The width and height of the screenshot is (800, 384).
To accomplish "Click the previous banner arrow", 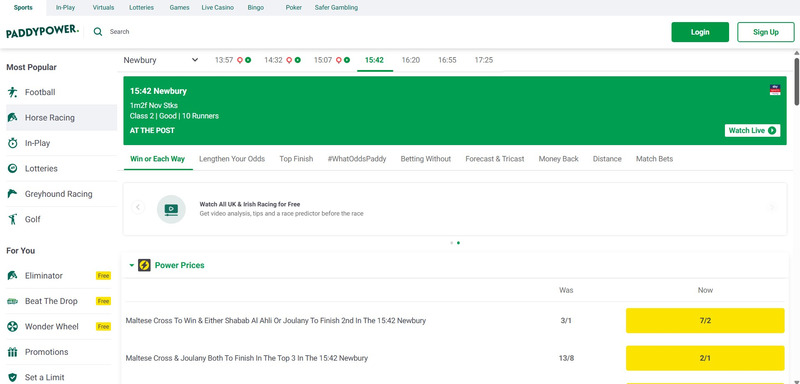I will click(x=138, y=208).
